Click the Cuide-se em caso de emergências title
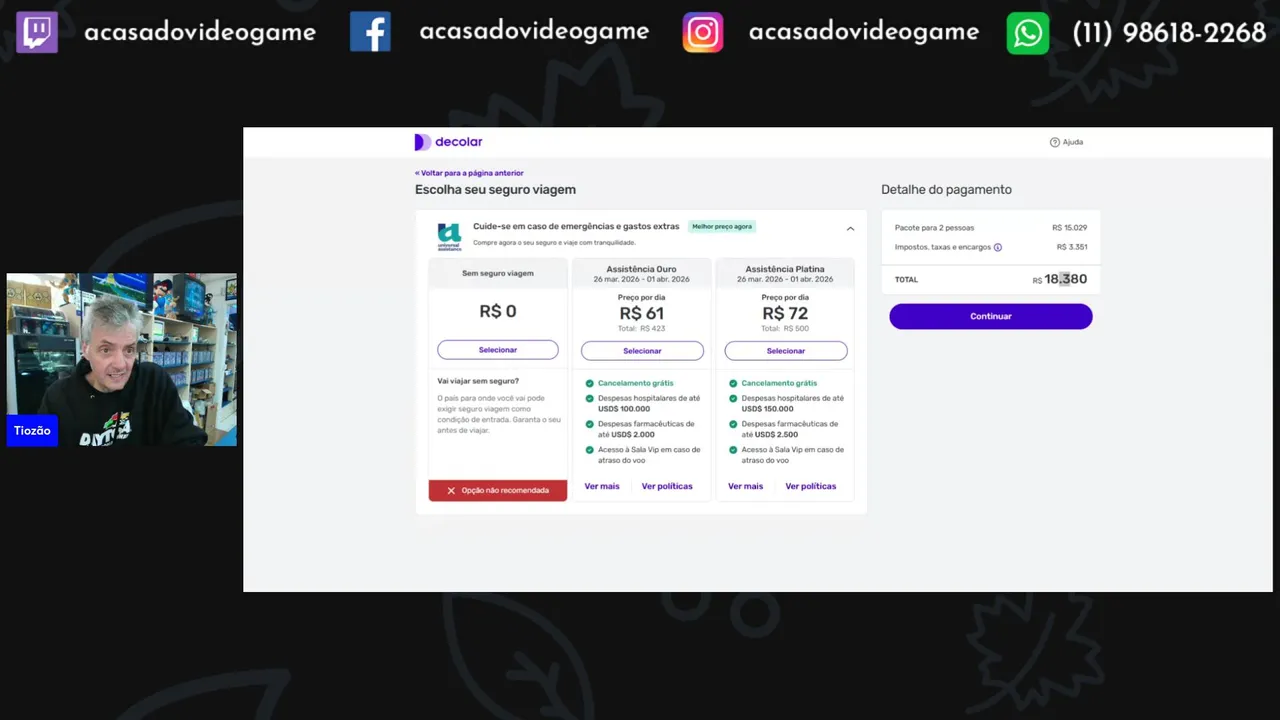This screenshot has width=1280, height=720. (576, 227)
